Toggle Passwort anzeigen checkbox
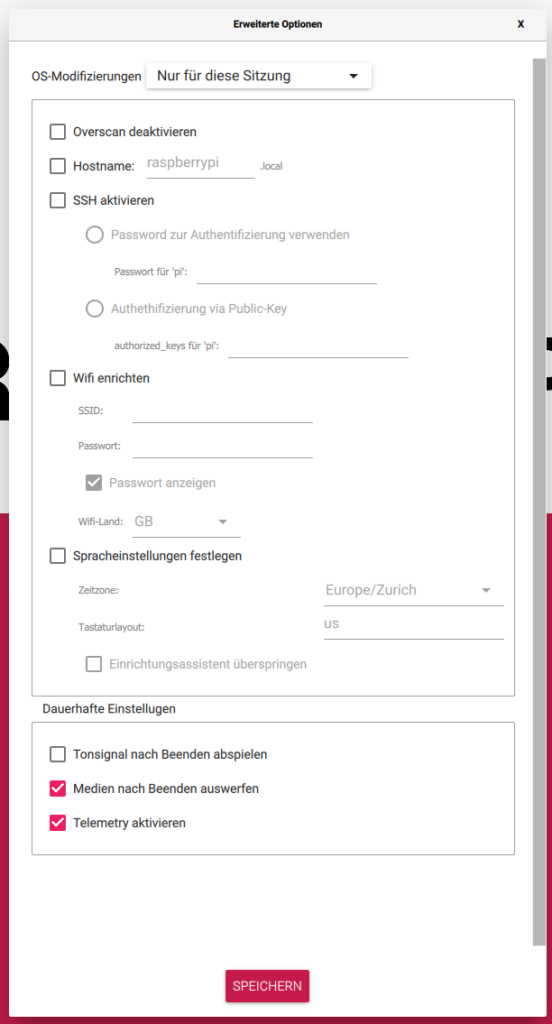The image size is (552, 1024). (x=94, y=483)
